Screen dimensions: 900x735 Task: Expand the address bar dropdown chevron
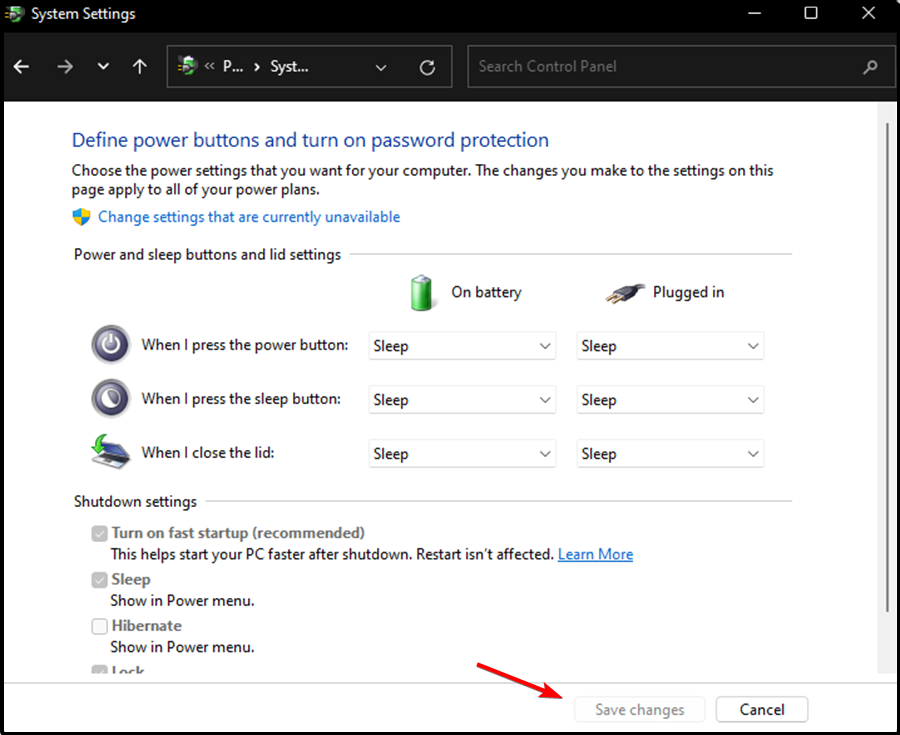pos(380,66)
